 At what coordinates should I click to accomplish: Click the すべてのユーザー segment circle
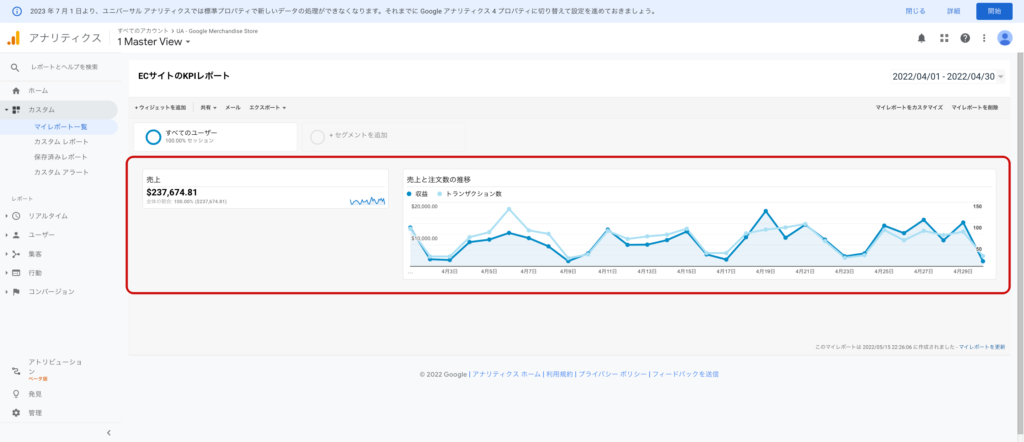pyautogui.click(x=153, y=137)
